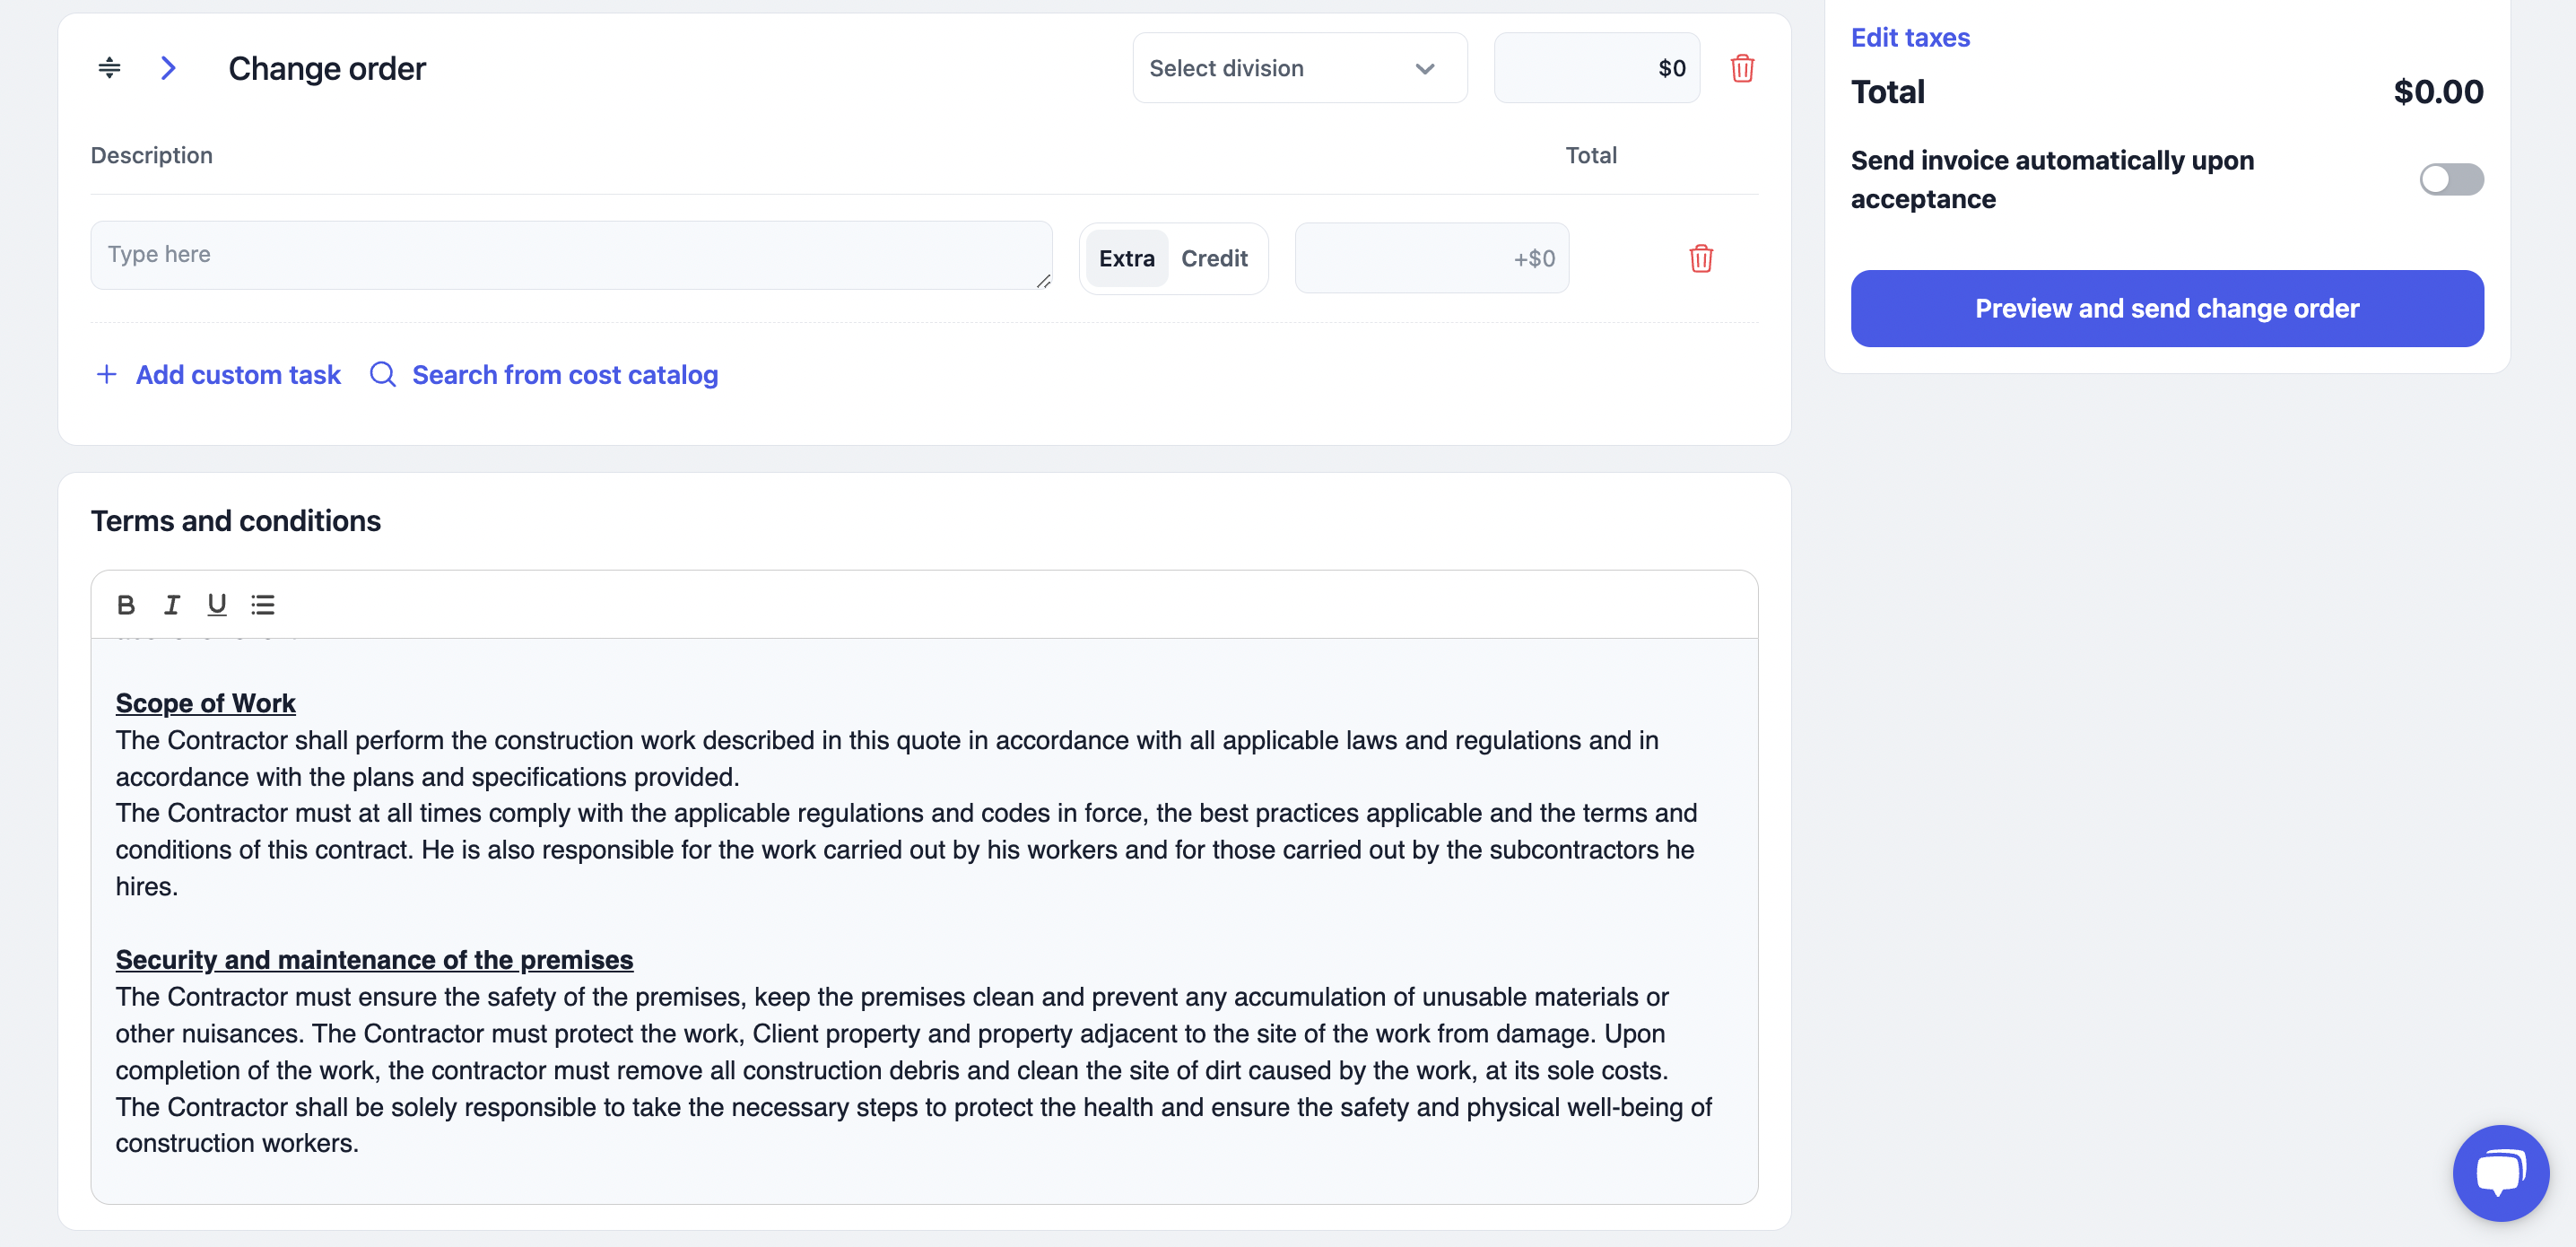Delete the task row with trash icon
Screen dimensions: 2576x1247
click(1701, 258)
